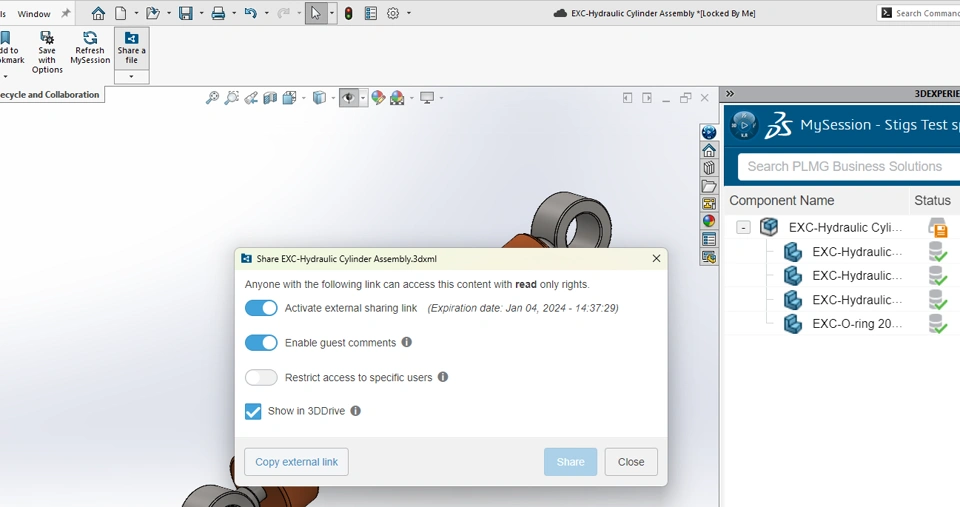Viewport: 960px width, 507px height.
Task: Collapse the task pane with double chevron
Action: tap(730, 94)
